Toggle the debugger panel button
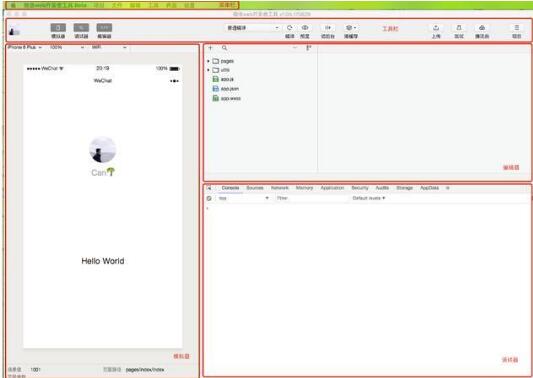Image resolution: width=533 pixels, height=378 pixels. [81, 28]
